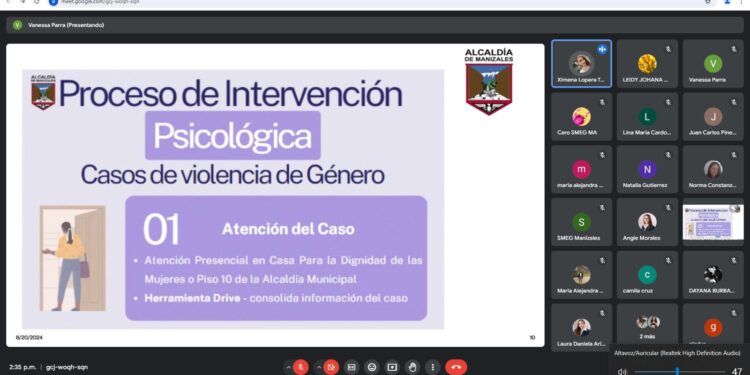The image size is (750, 375).
Task: Click the Vanessa Parra (Presentando) banner
Action: [375, 25]
